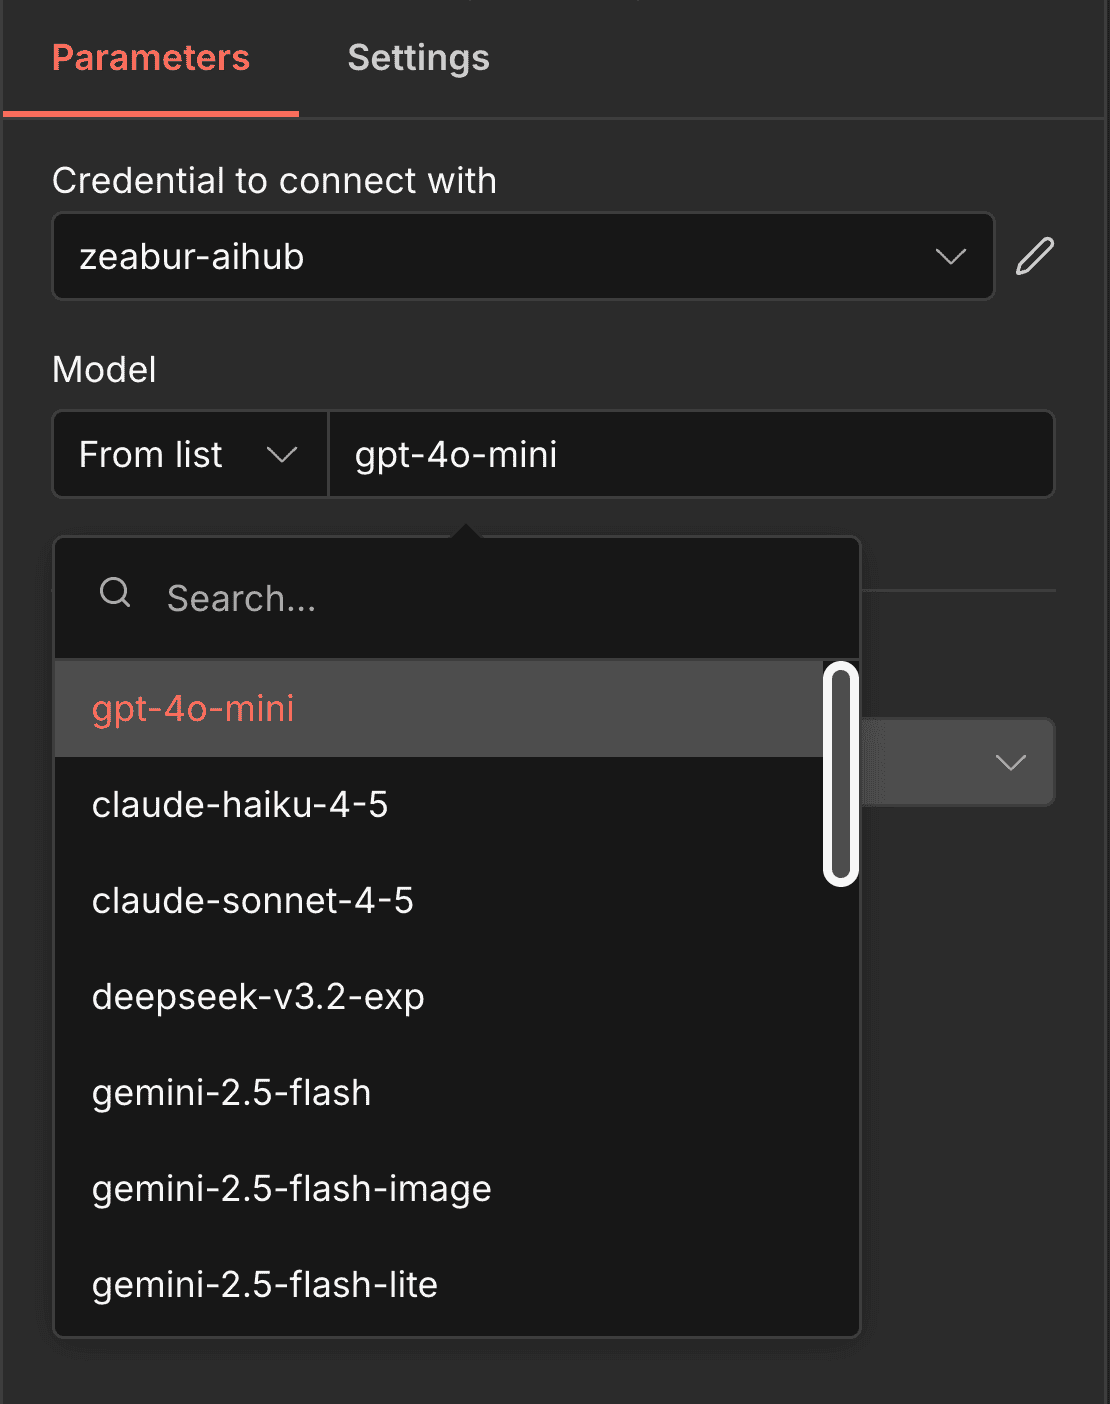Select claude-sonnet-4-5 from the list
The height and width of the screenshot is (1404, 1110).
point(252,900)
